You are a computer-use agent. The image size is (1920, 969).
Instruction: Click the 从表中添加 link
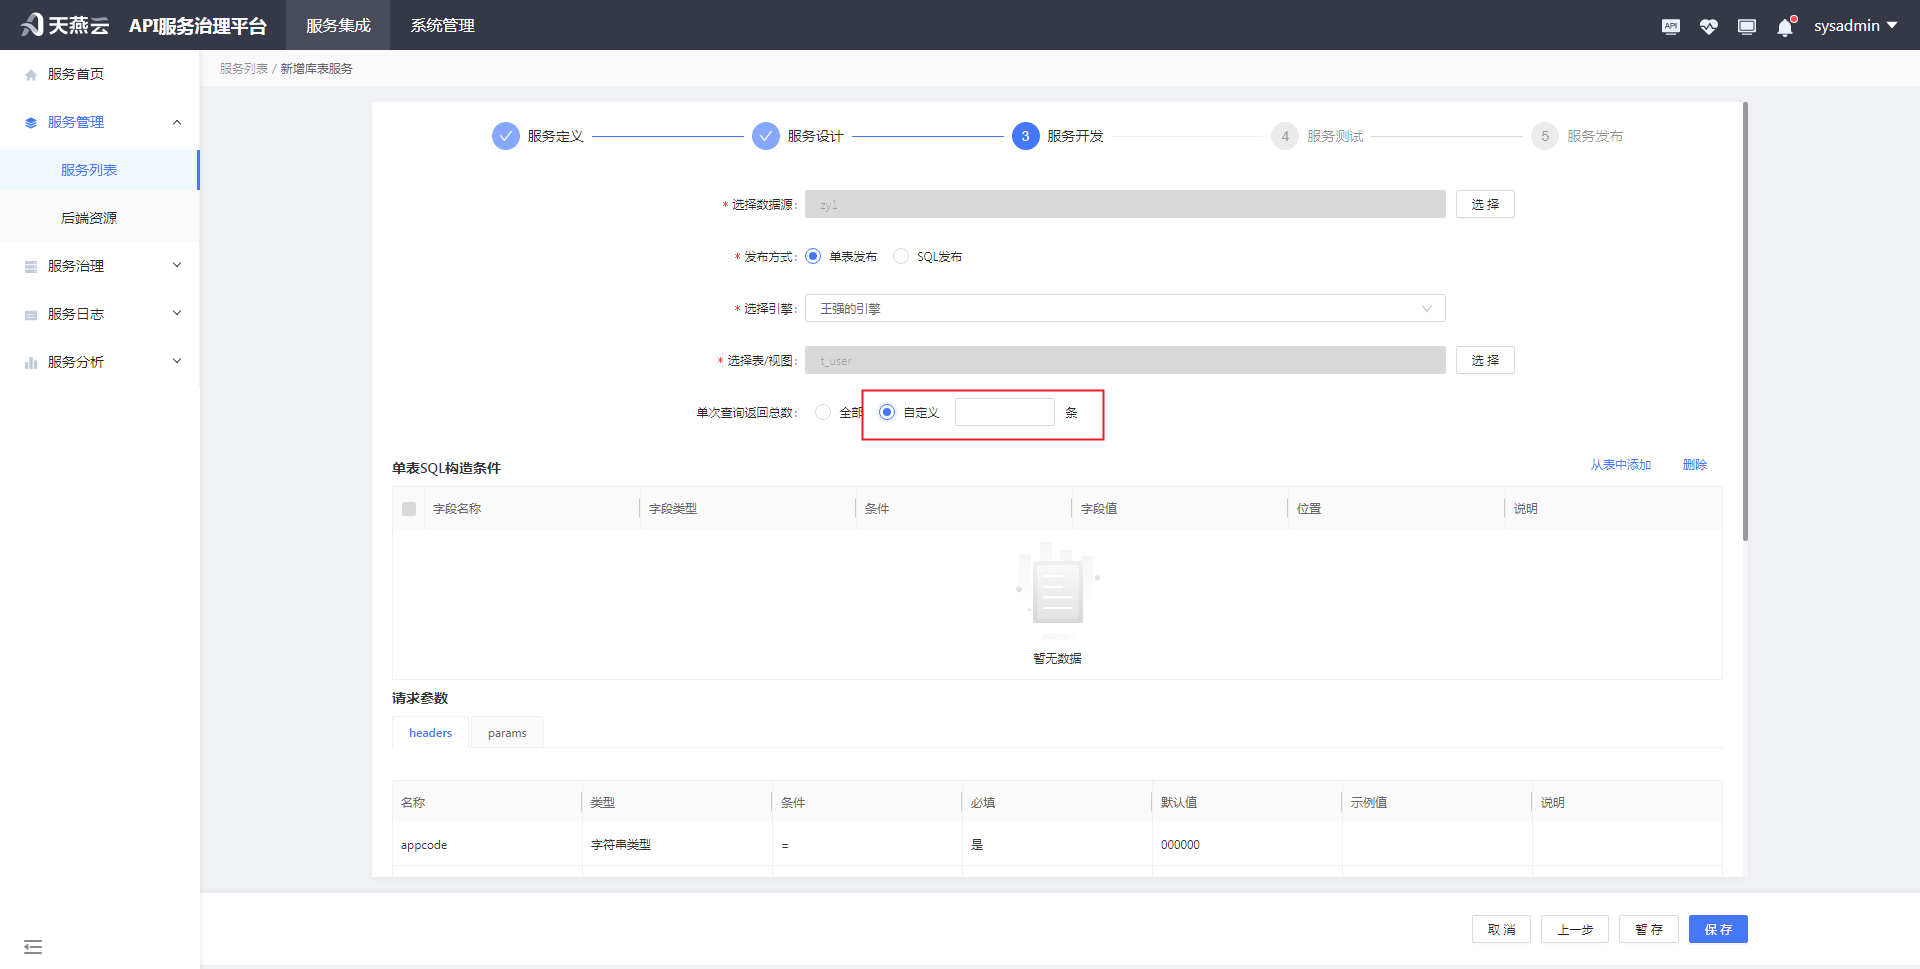pyautogui.click(x=1620, y=465)
